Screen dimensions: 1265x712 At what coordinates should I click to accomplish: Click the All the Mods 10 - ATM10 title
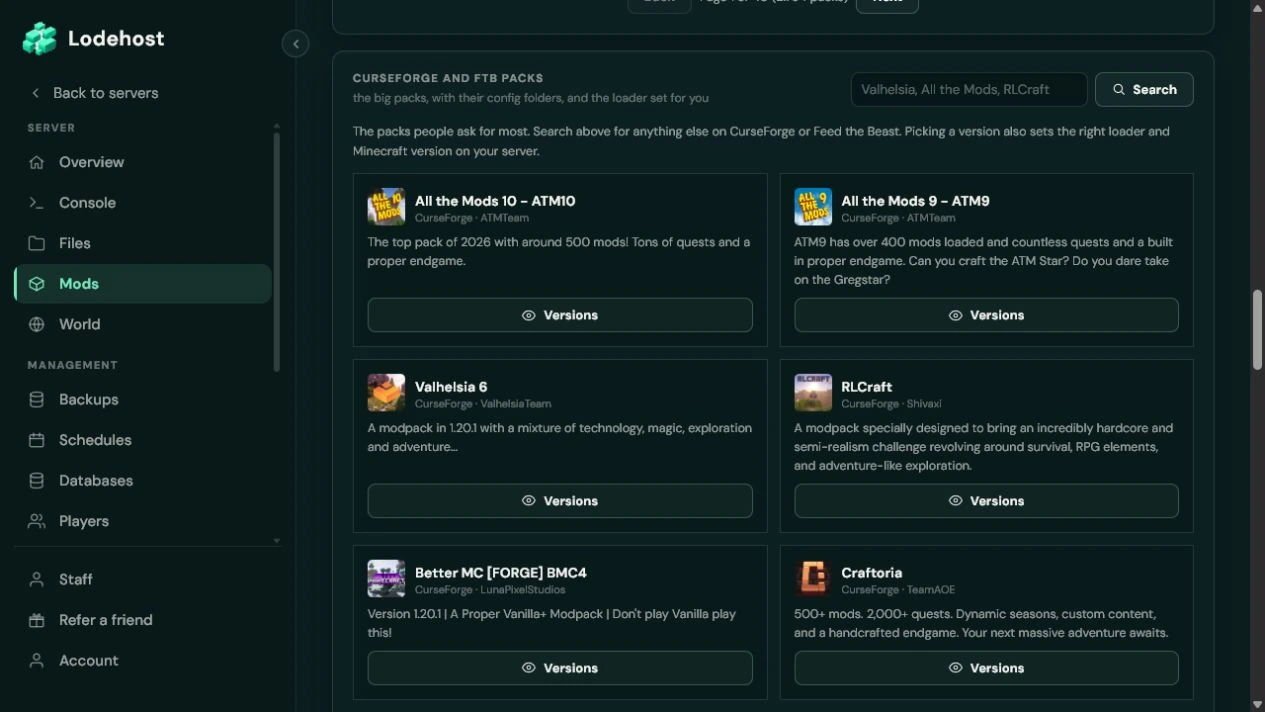495,201
